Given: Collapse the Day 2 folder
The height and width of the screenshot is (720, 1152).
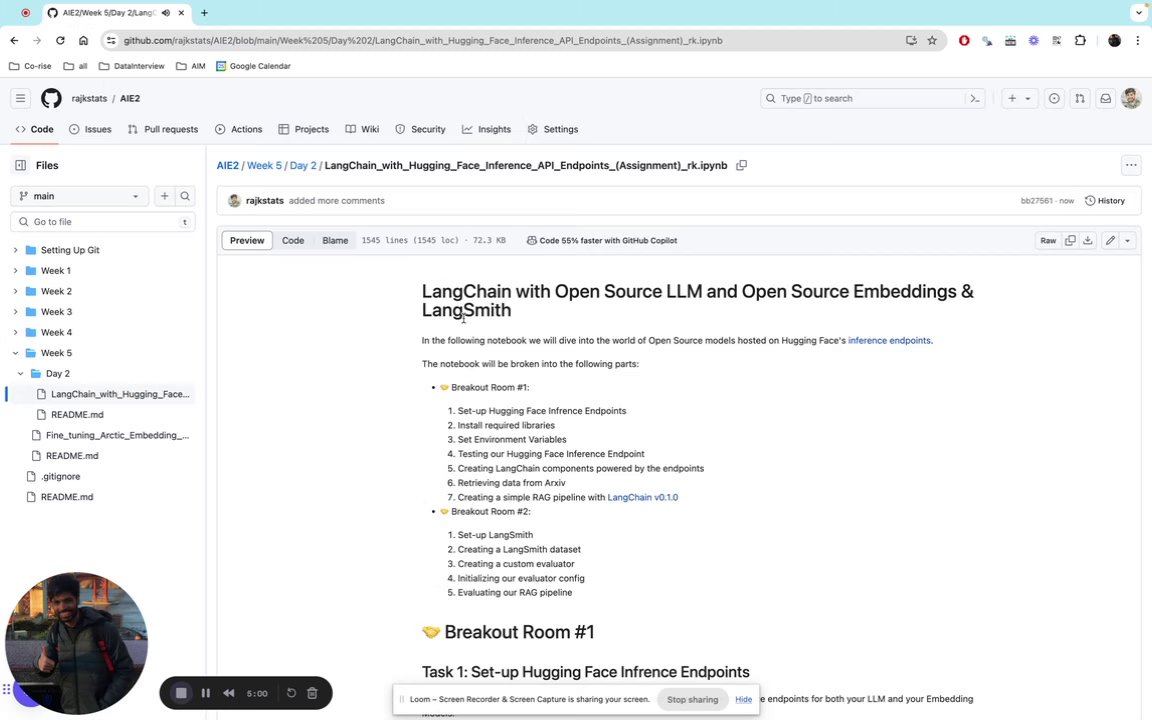Looking at the screenshot, I should tap(21, 373).
